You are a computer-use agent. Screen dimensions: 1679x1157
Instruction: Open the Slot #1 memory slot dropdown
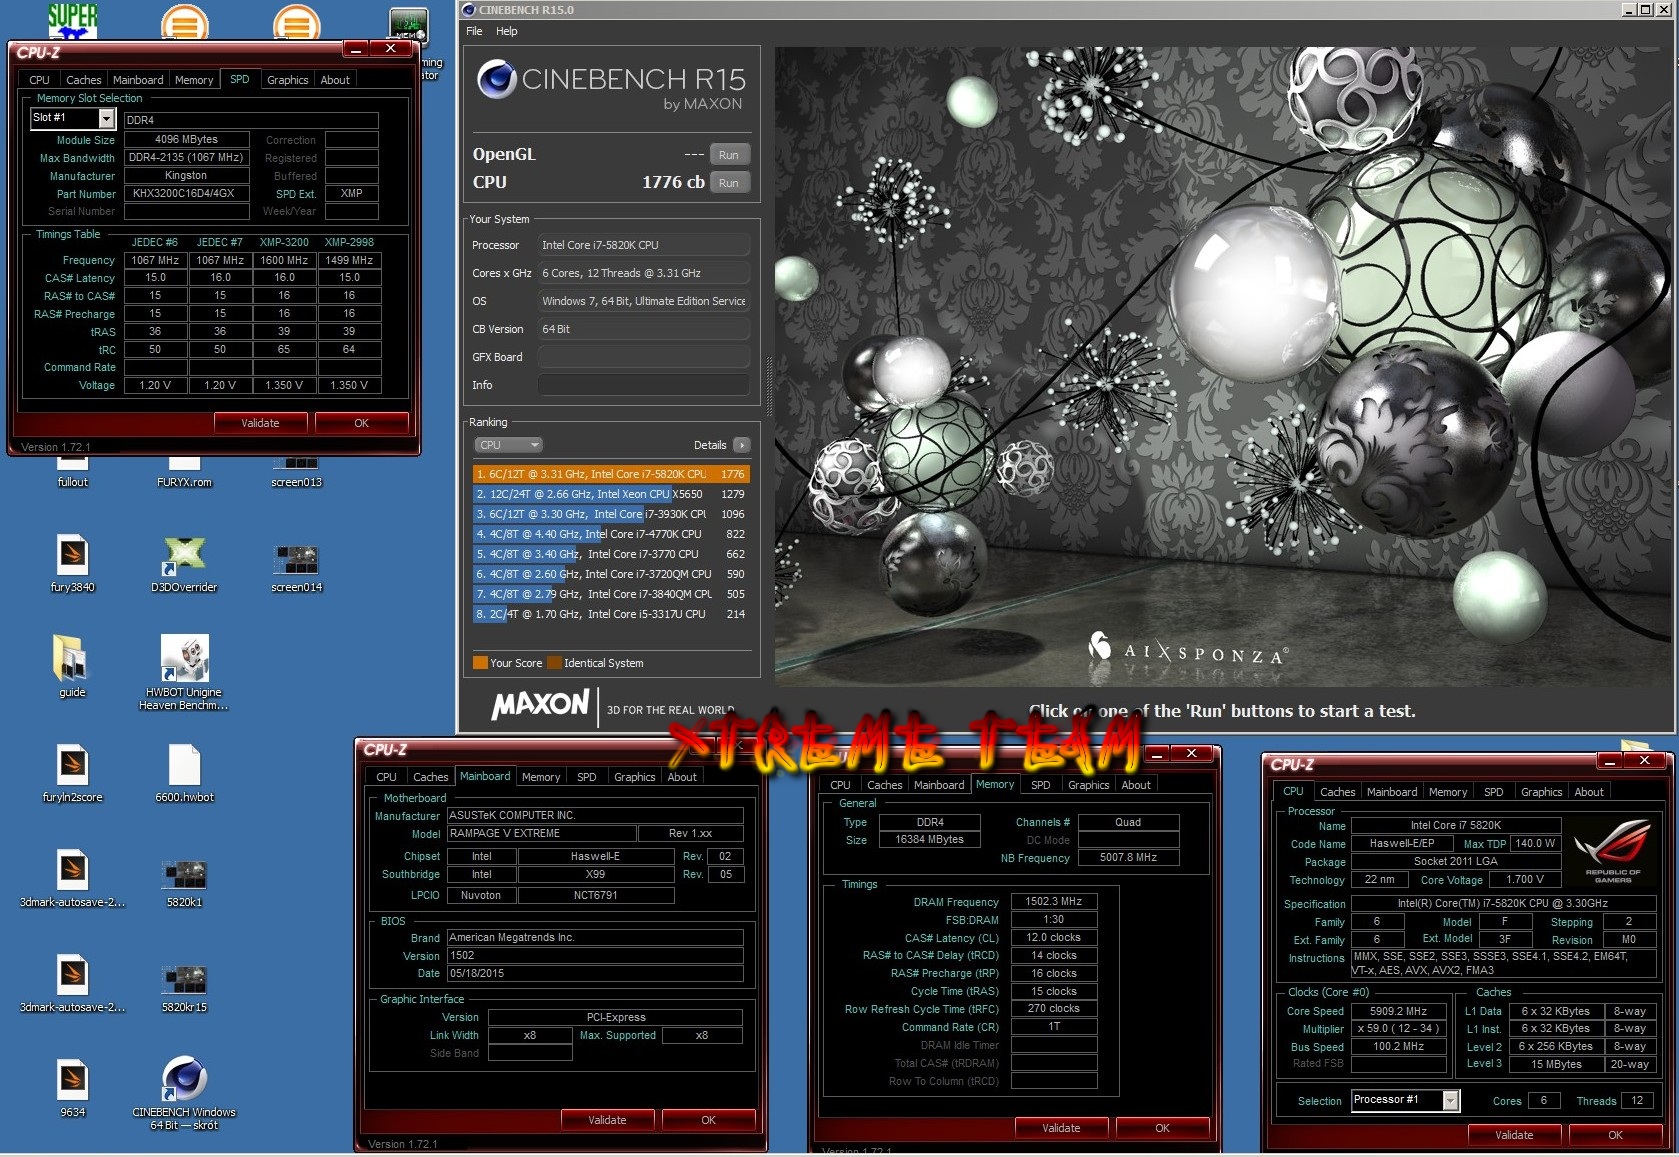pos(74,119)
